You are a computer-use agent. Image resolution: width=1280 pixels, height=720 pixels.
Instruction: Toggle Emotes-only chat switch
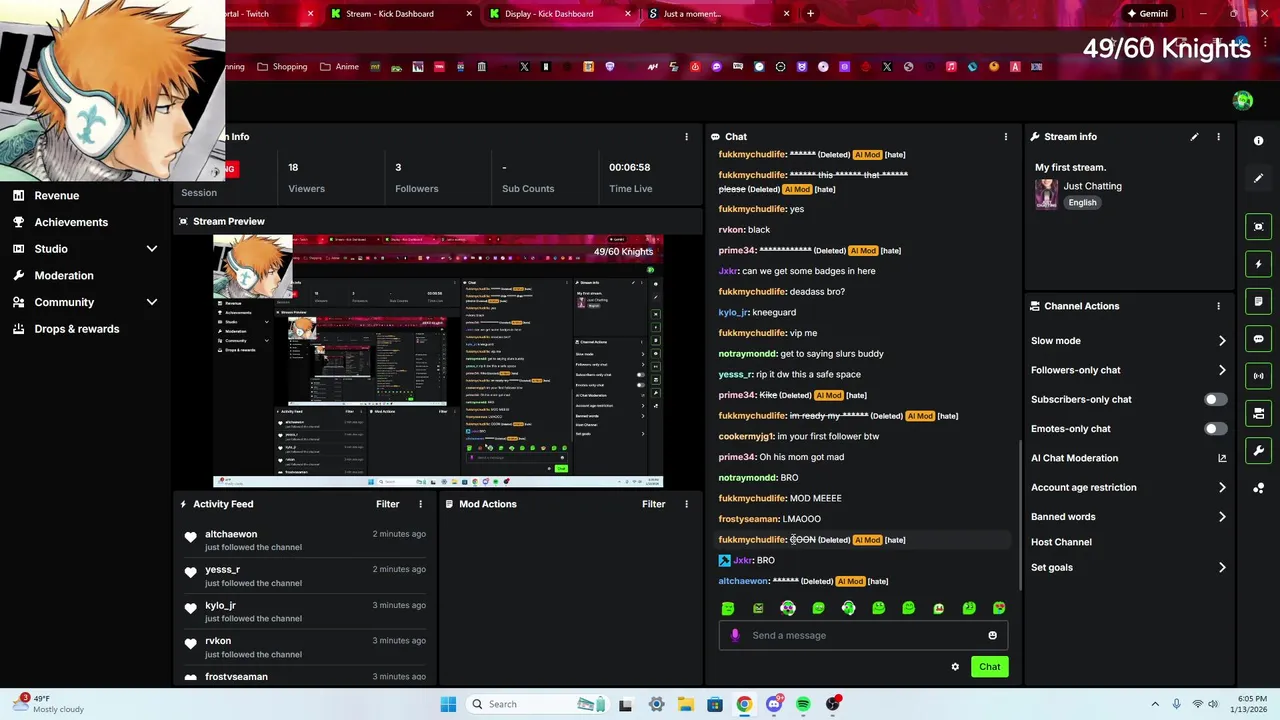pos(1215,429)
